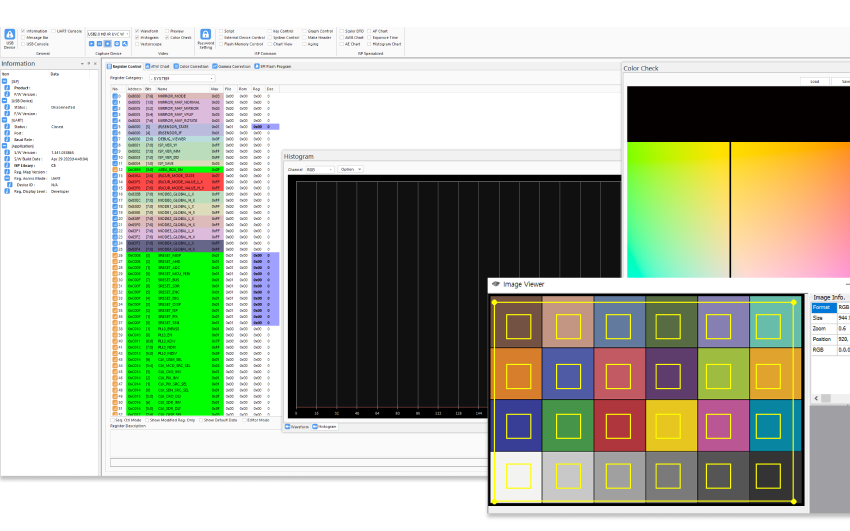Click the Register Description input field

[x=298, y=463]
